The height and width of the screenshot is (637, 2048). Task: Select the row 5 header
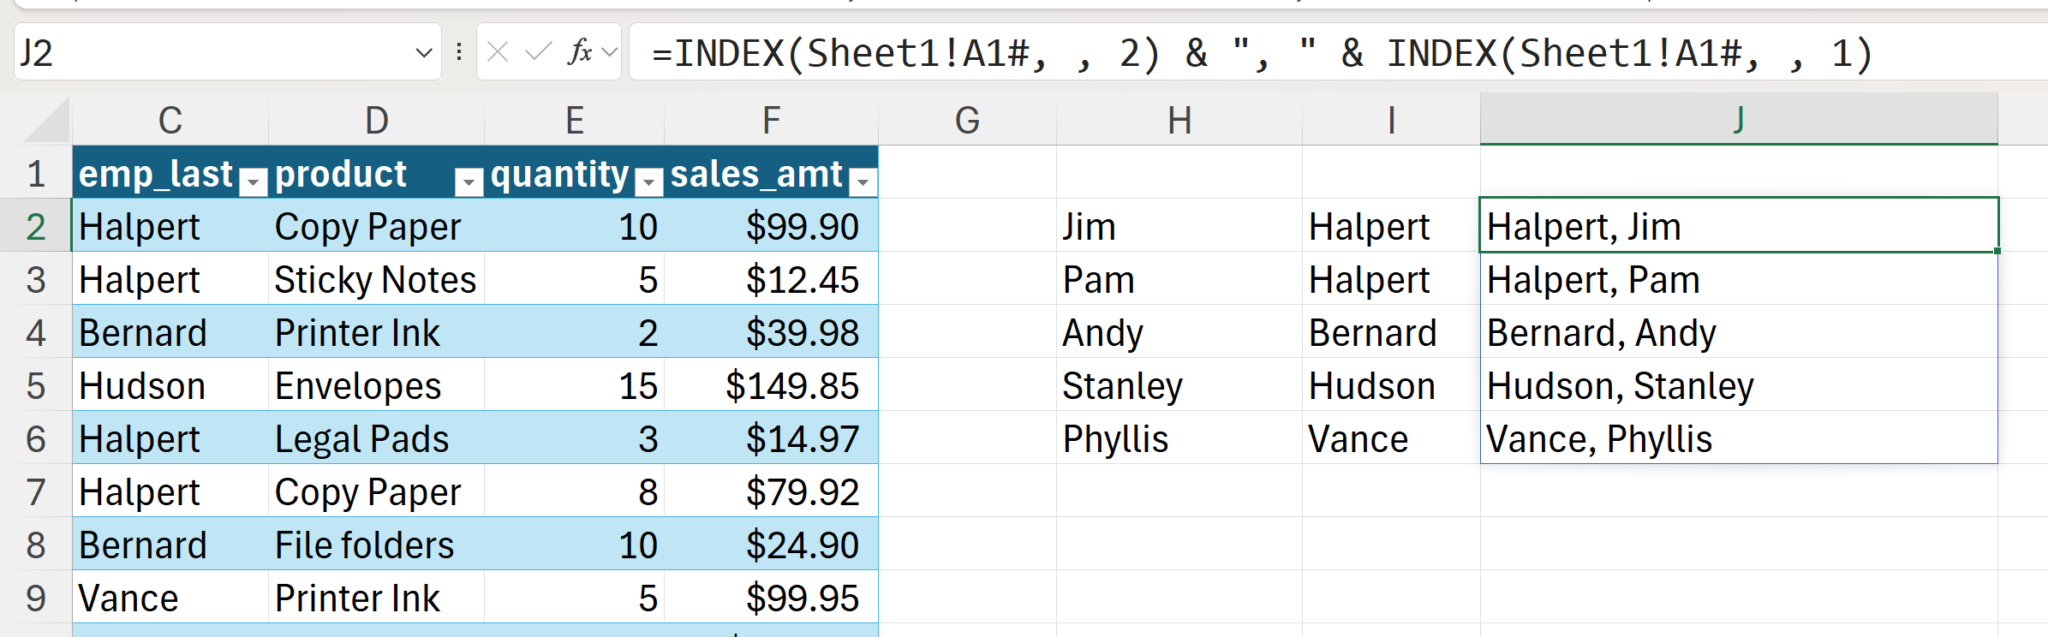tap(36, 386)
